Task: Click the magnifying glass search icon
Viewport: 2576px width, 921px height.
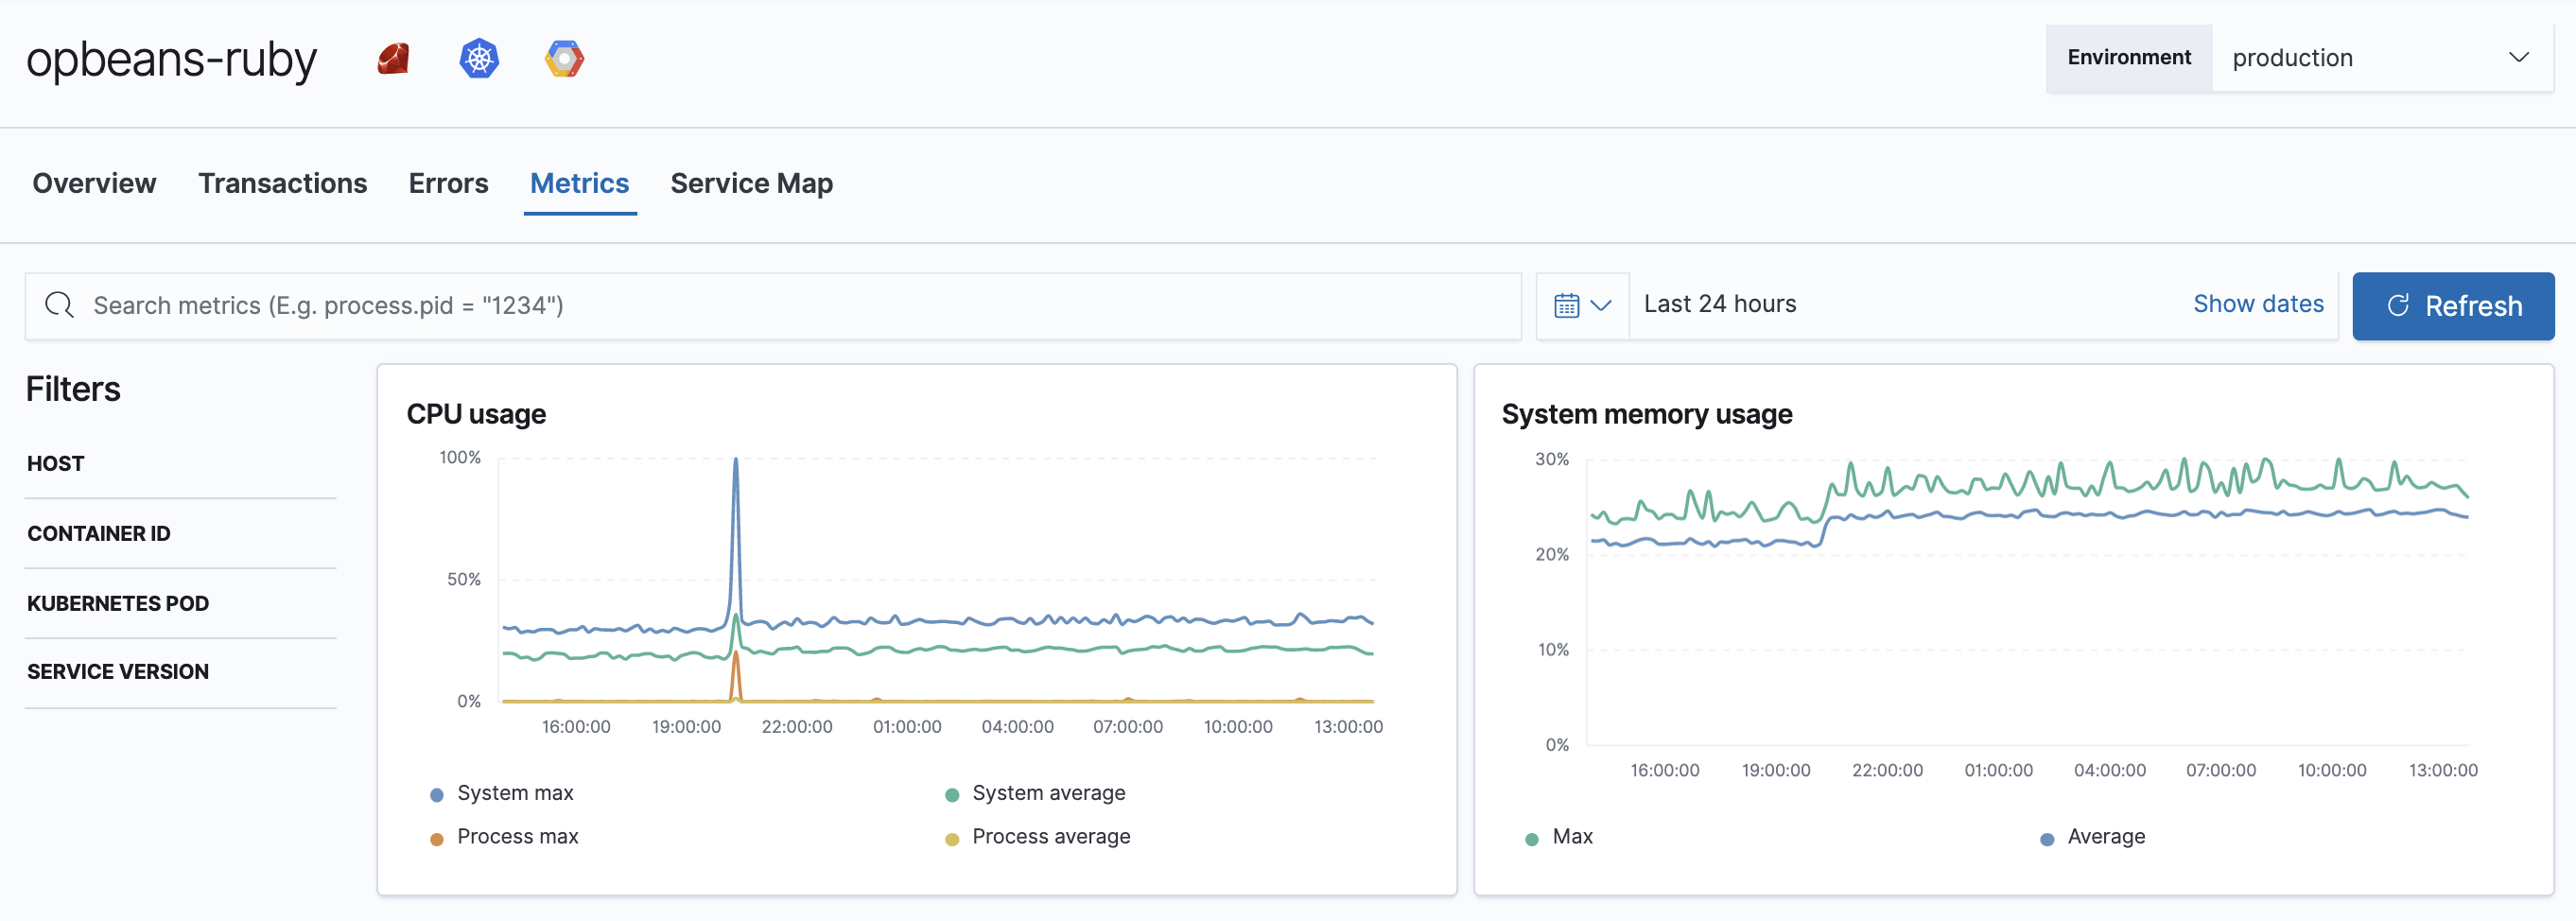Action: pyautogui.click(x=59, y=305)
